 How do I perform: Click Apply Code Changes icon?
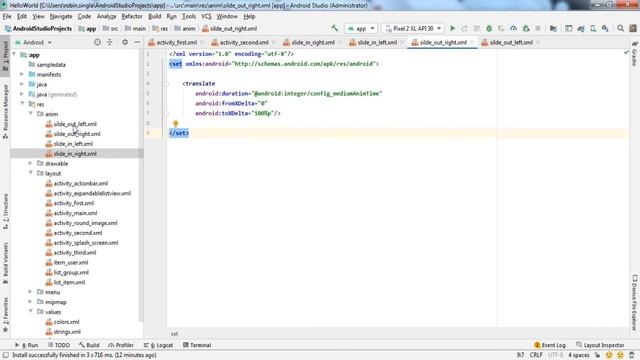tap(477, 29)
